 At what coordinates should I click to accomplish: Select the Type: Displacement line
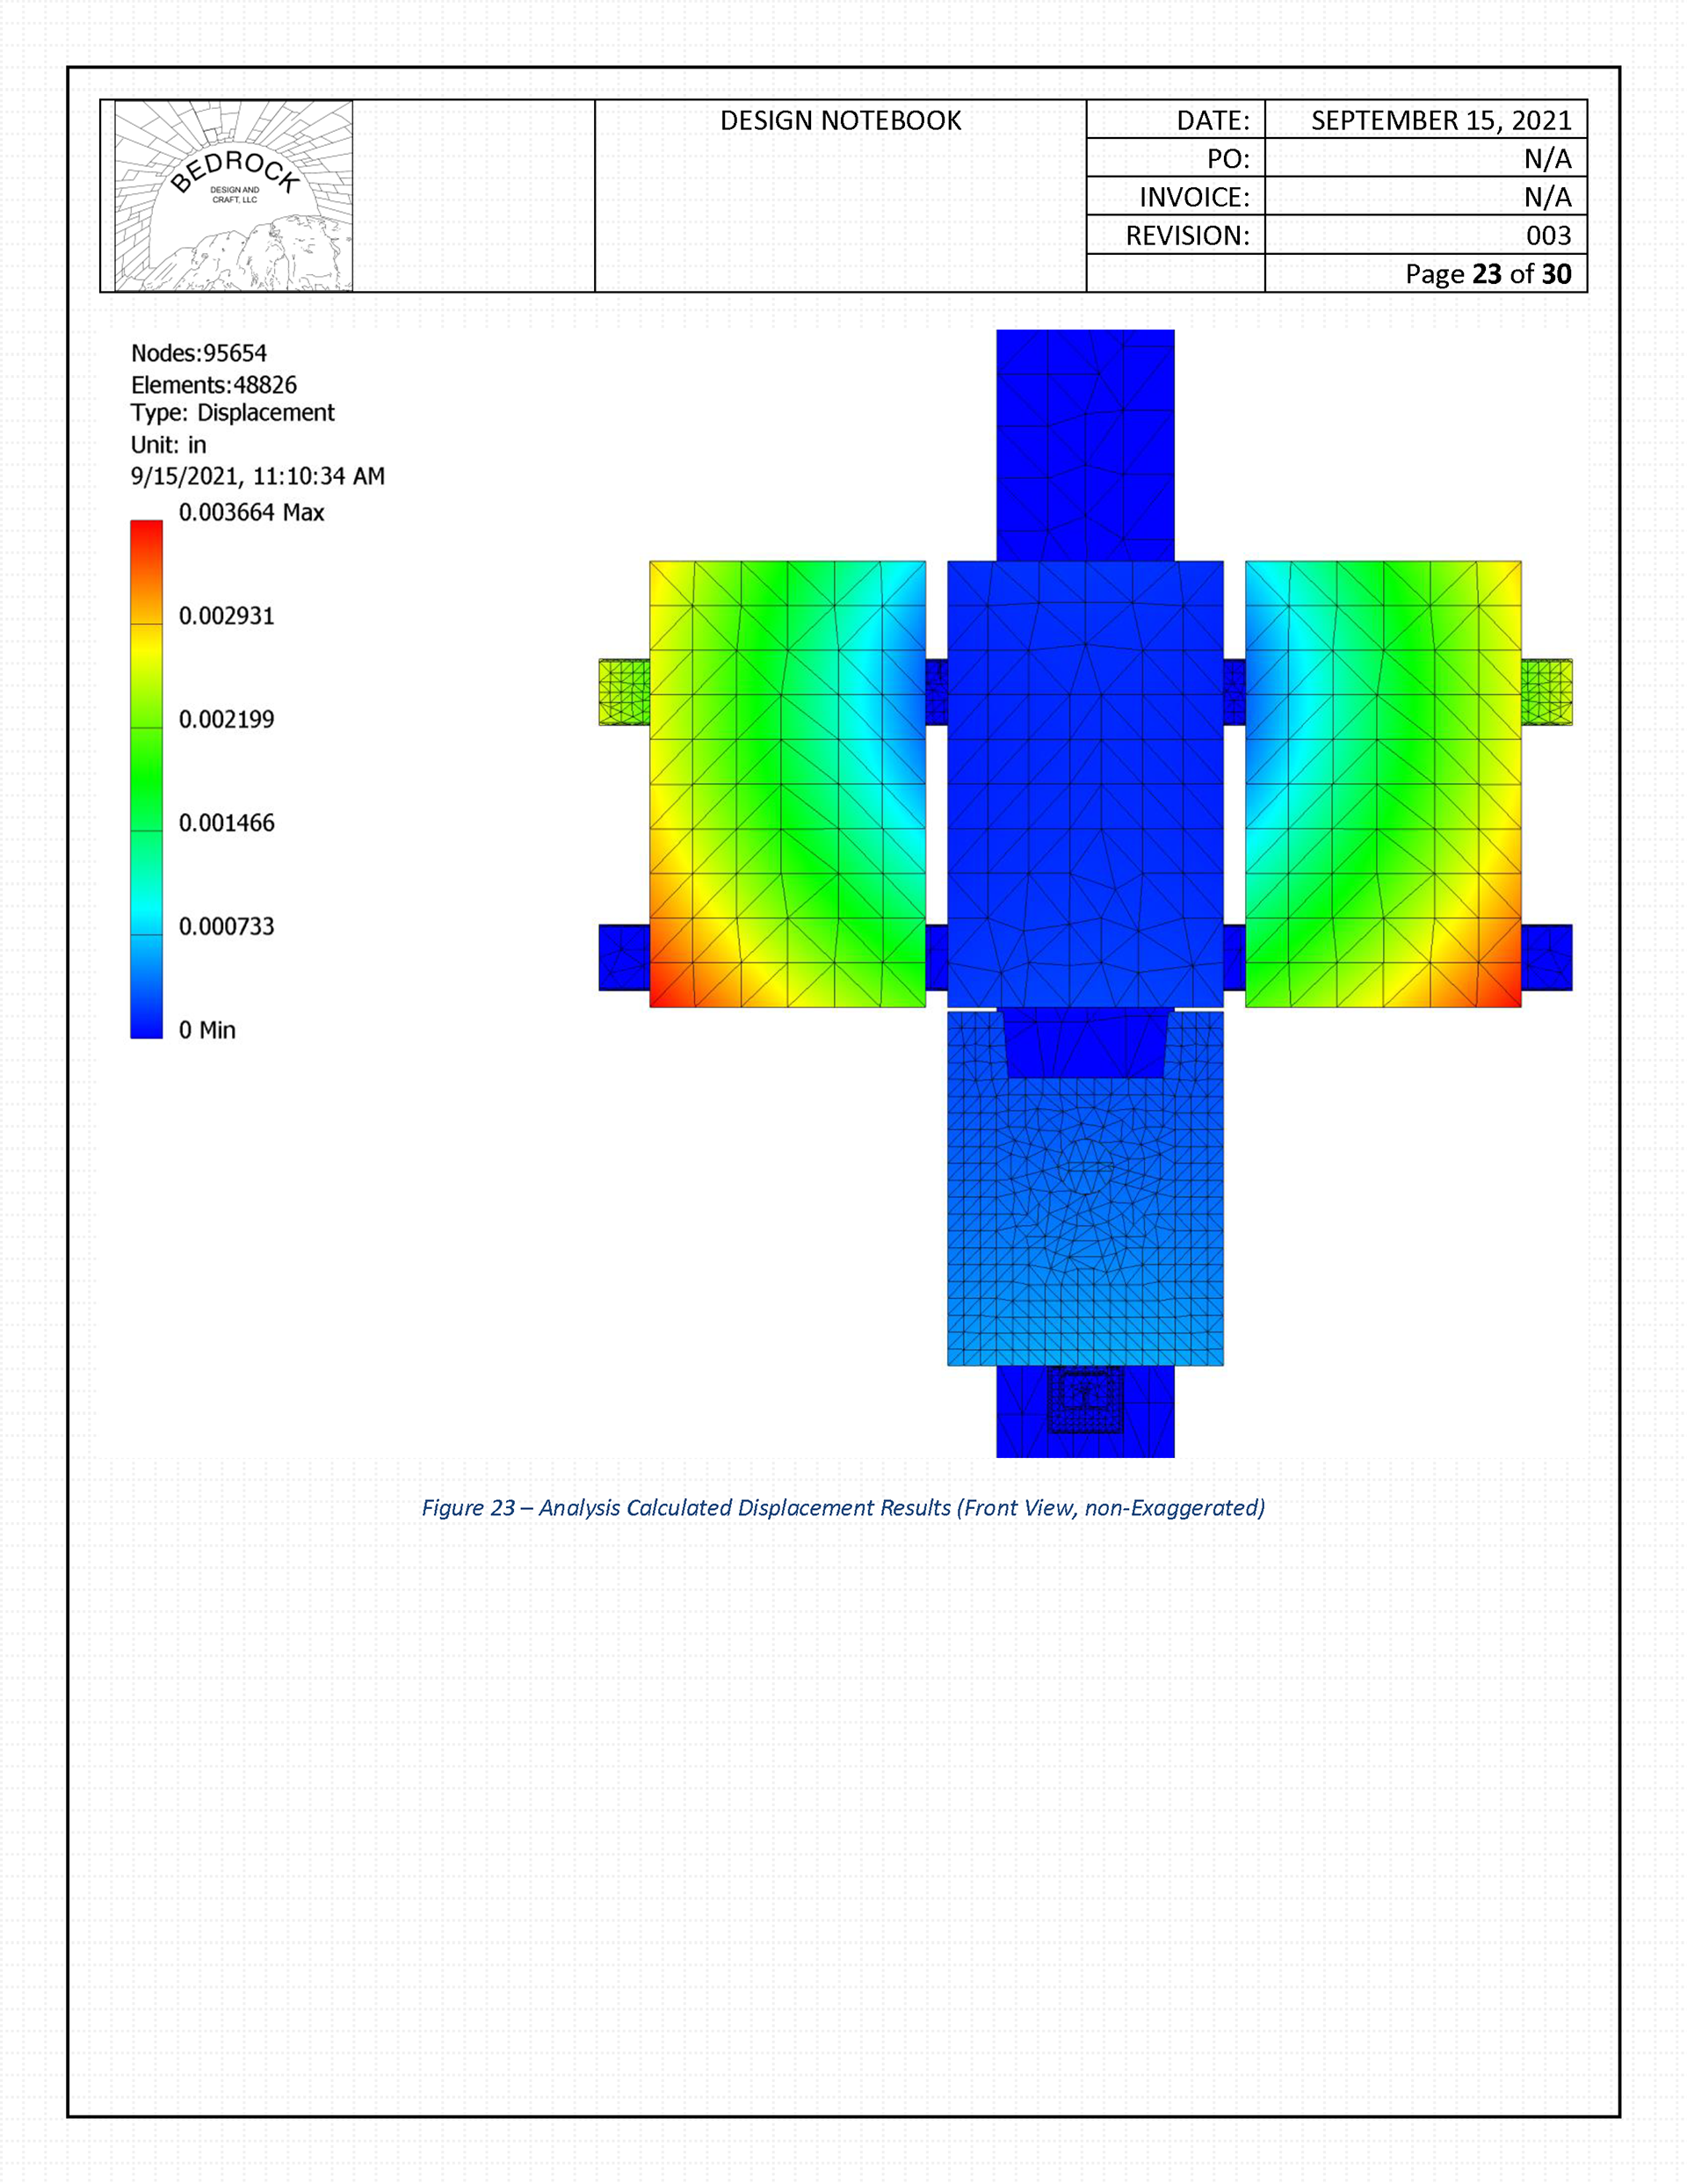(x=232, y=413)
